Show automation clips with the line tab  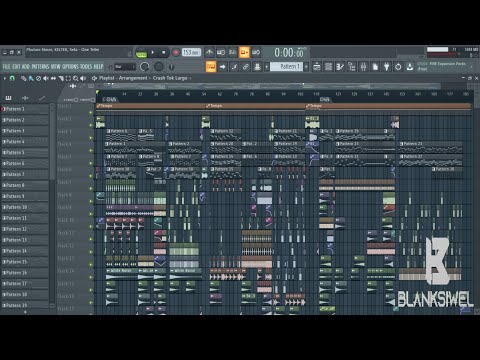pyautogui.click(x=42, y=98)
